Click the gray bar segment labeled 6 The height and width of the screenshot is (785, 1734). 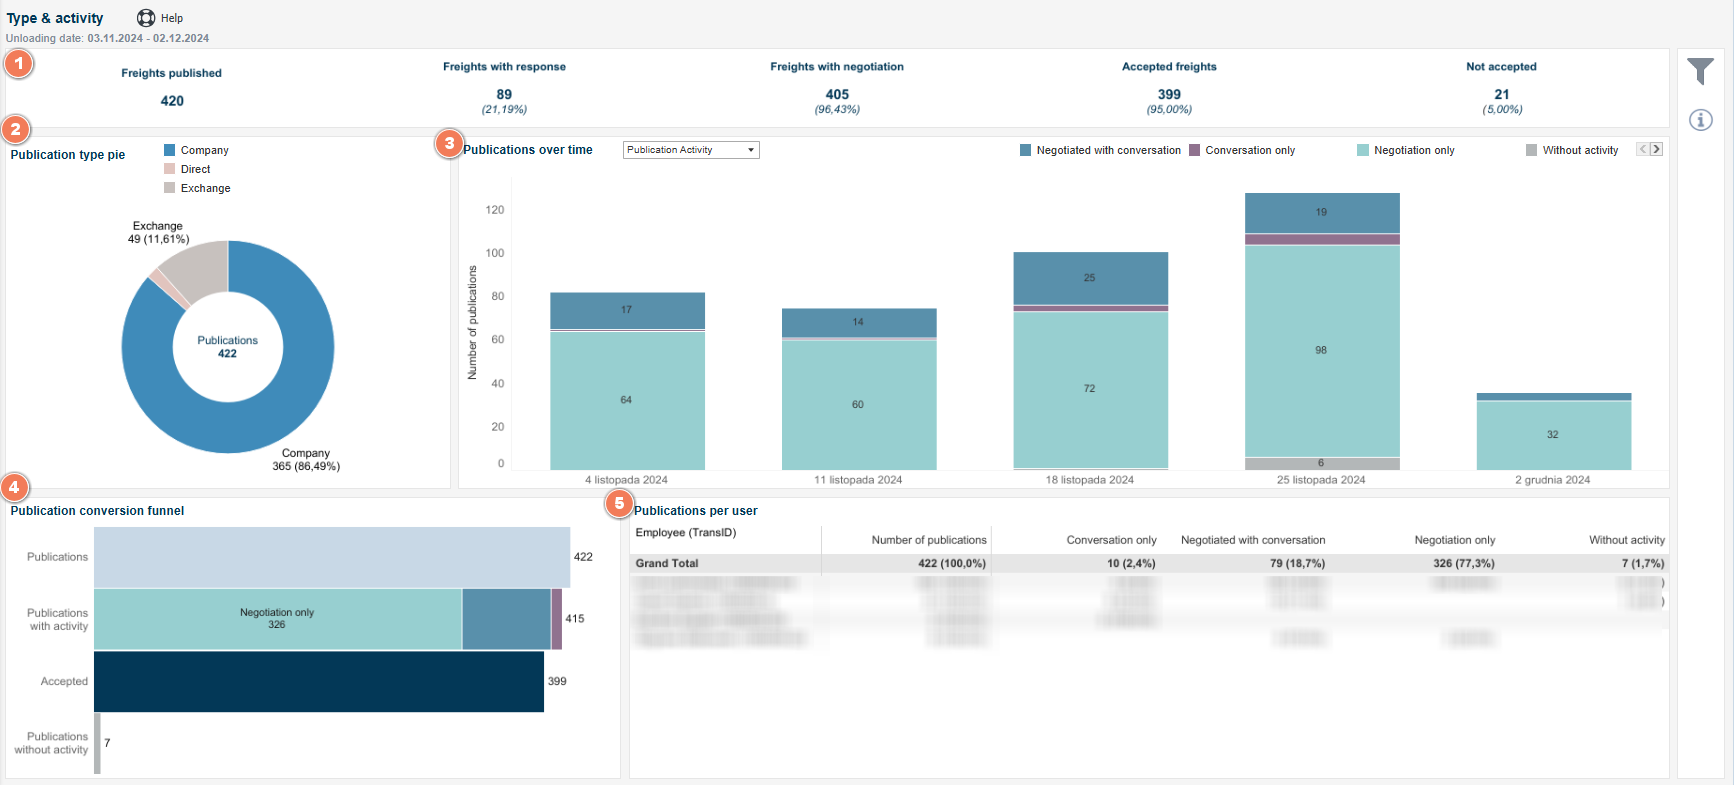[x=1322, y=464]
